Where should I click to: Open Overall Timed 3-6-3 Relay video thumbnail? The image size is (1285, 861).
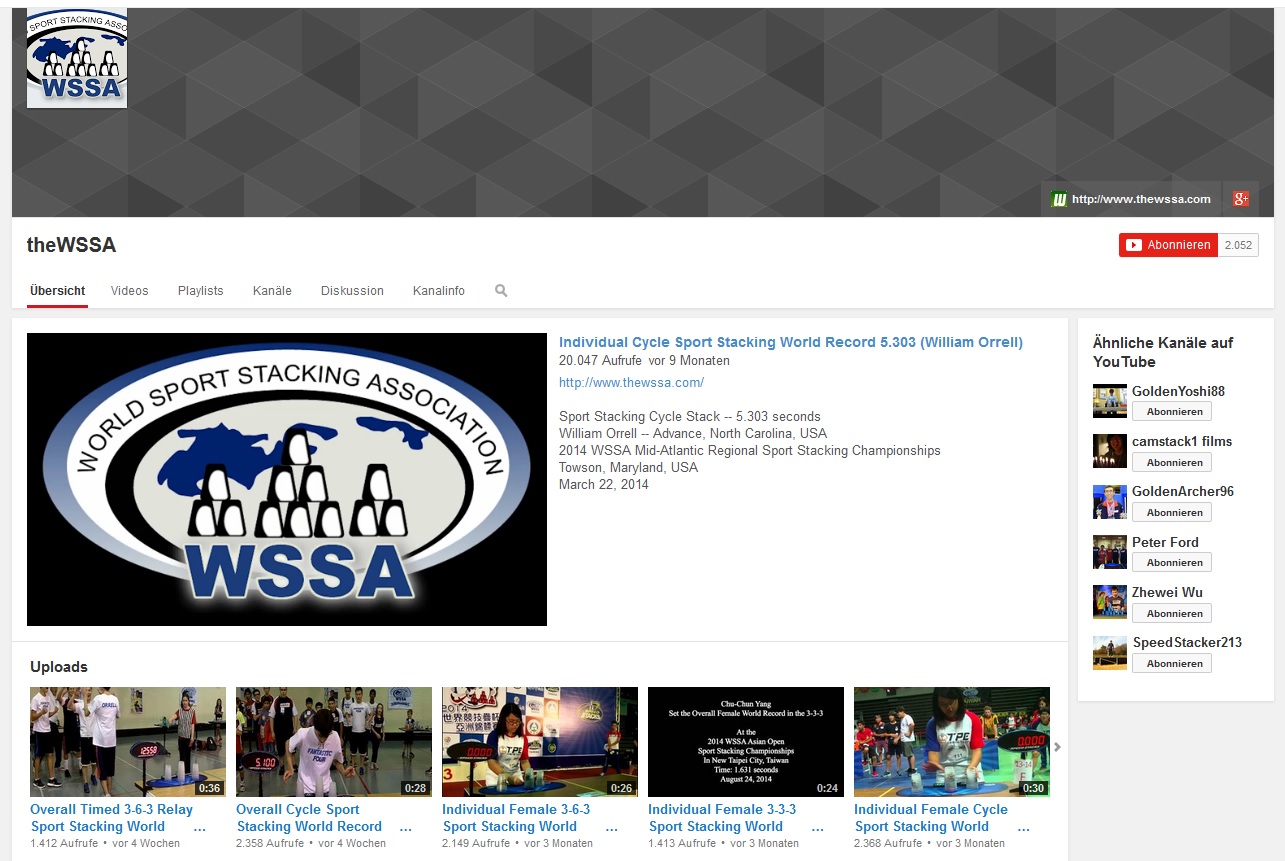[128, 741]
